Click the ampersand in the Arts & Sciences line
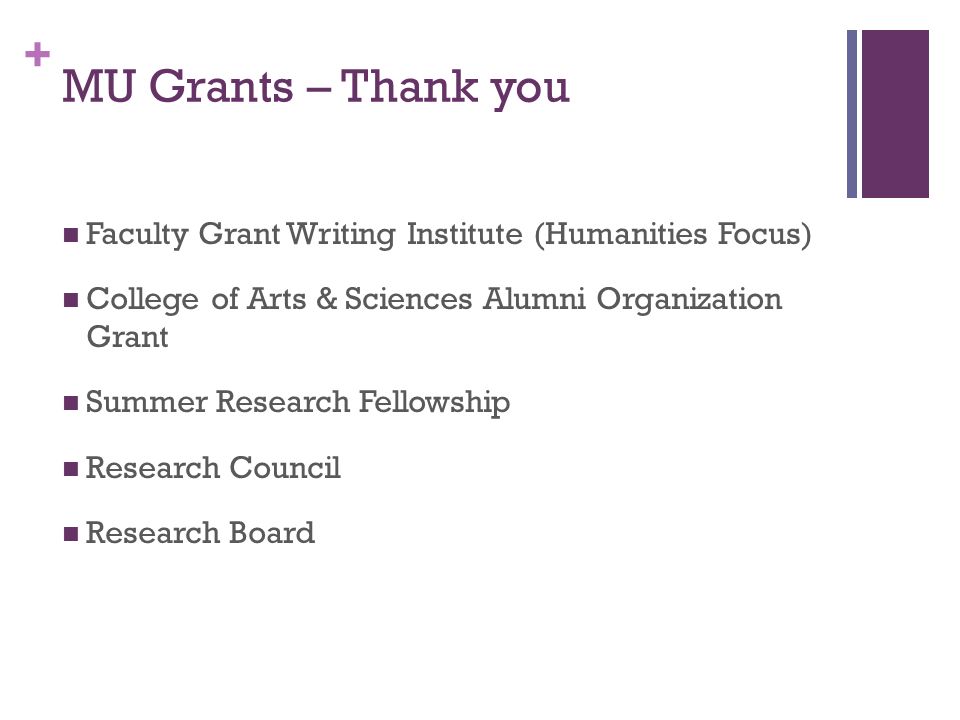This screenshot has height=720, width=960. (x=327, y=299)
